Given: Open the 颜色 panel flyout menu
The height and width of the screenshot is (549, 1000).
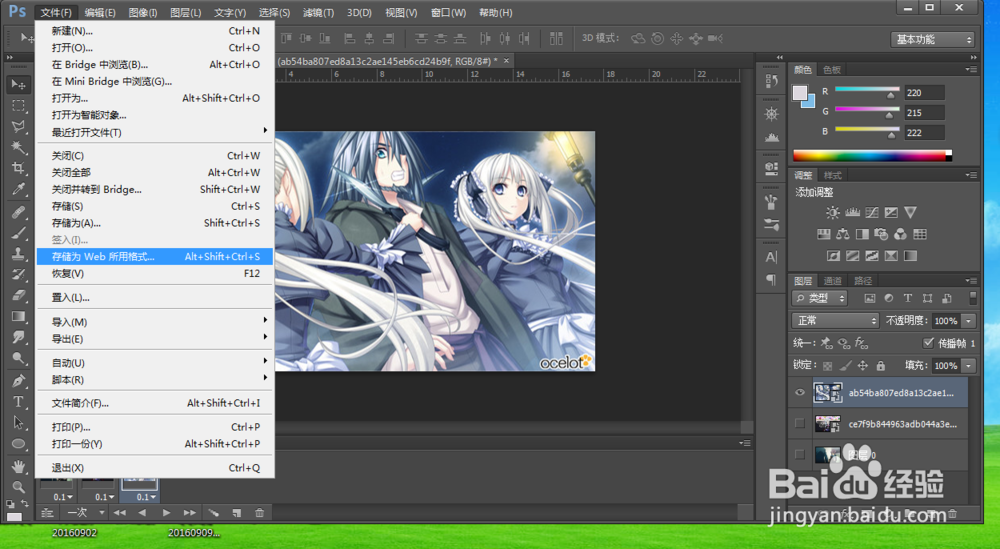Looking at the screenshot, I should [971, 69].
